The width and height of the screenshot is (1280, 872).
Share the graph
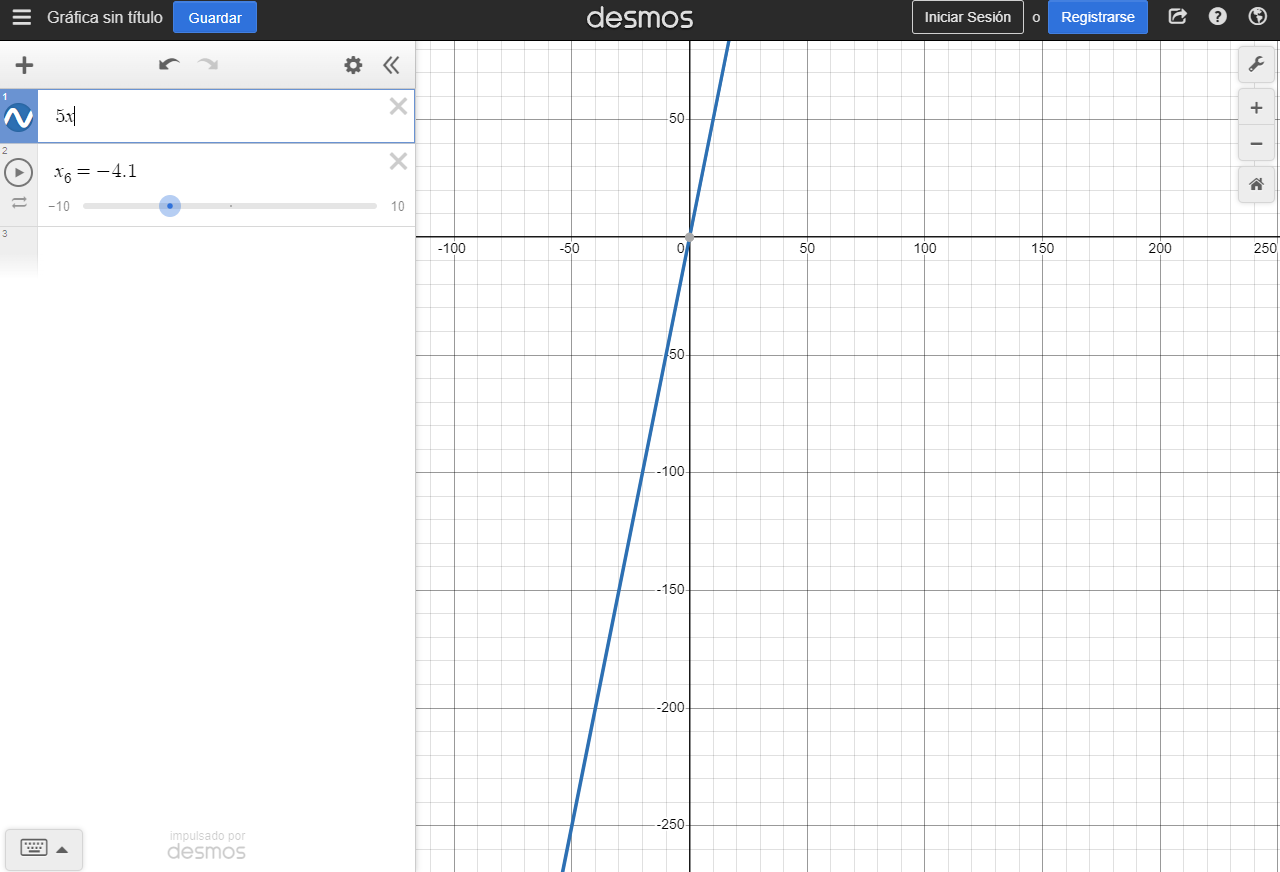[1178, 17]
